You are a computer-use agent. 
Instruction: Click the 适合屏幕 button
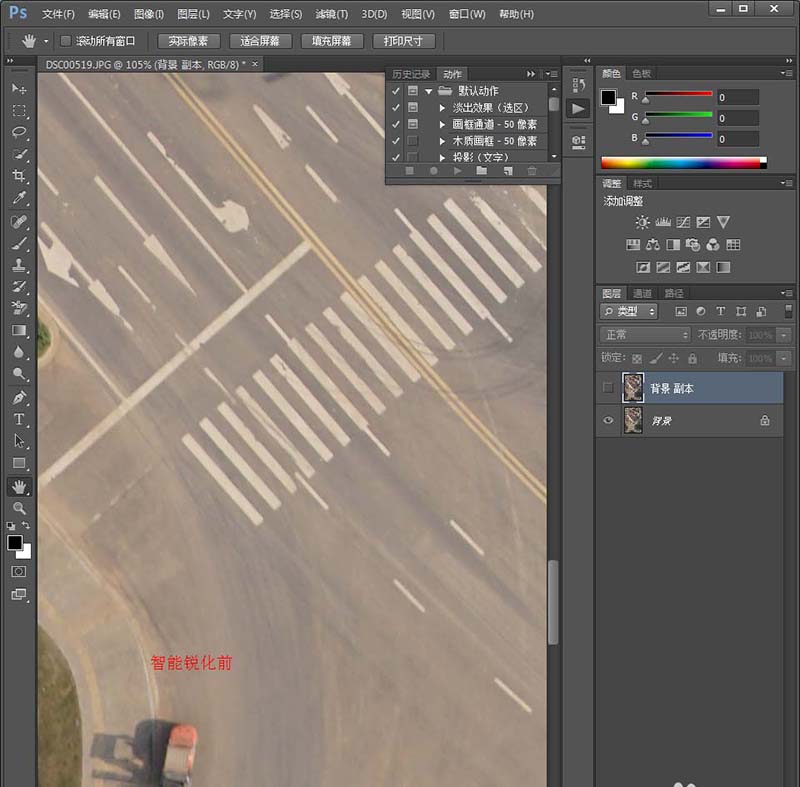[x=260, y=41]
